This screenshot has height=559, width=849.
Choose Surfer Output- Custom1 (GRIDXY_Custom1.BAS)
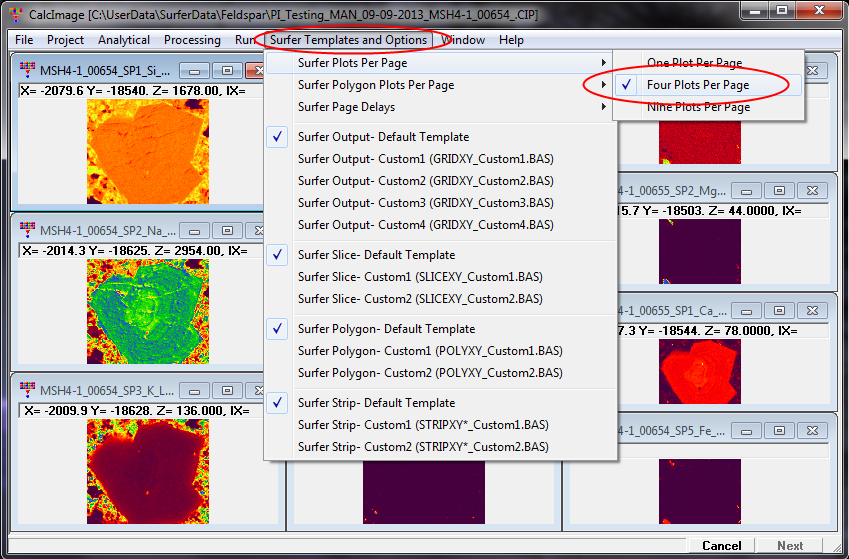[x=425, y=159]
